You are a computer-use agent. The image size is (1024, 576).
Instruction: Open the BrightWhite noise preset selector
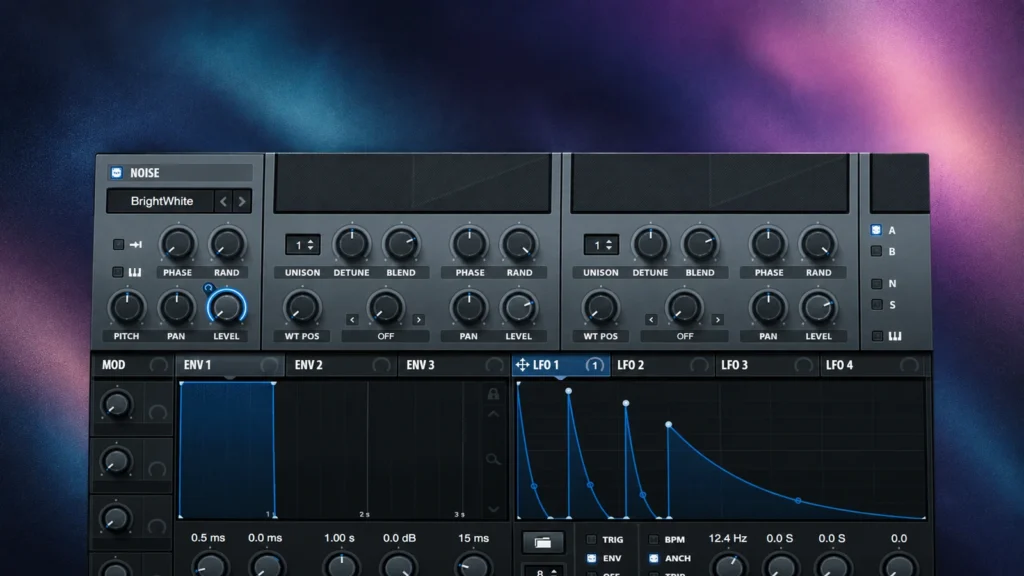[161, 201]
